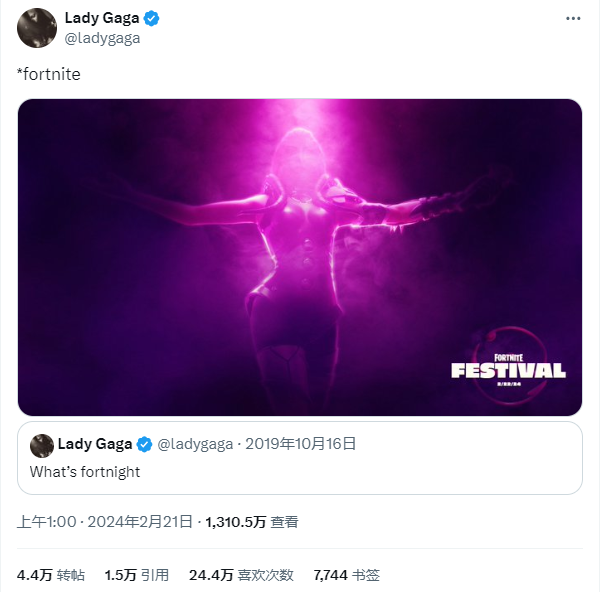The height and width of the screenshot is (592, 601).
Task: Open the Fortnite Festival image
Action: [x=300, y=257]
